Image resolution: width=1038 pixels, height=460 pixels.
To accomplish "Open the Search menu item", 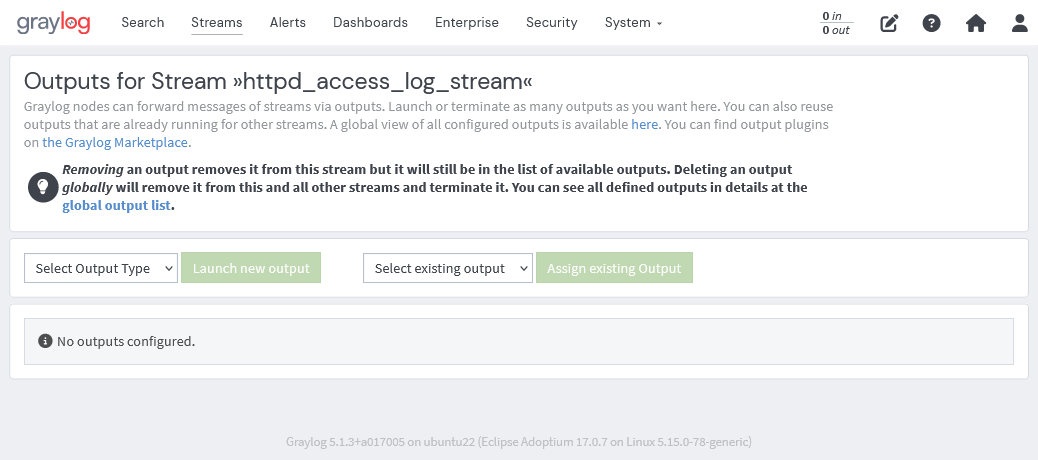I will 143,22.
